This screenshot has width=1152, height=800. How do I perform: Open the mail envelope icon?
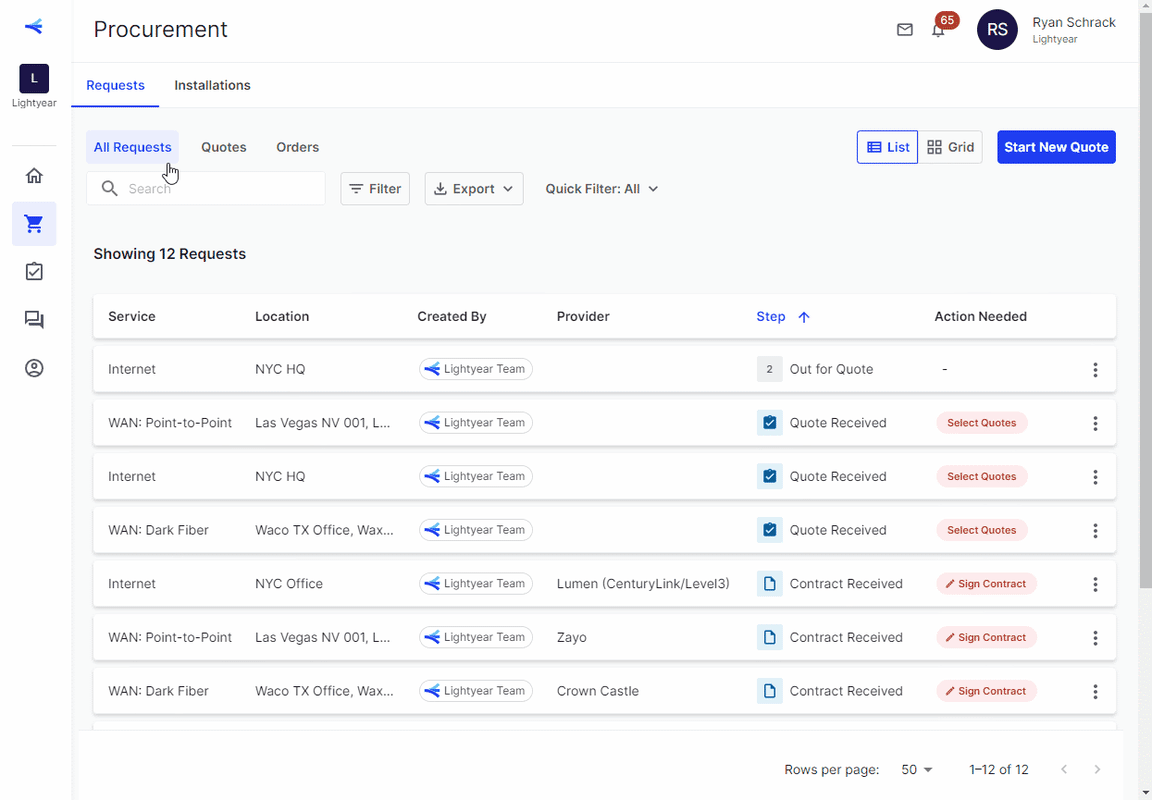point(905,29)
